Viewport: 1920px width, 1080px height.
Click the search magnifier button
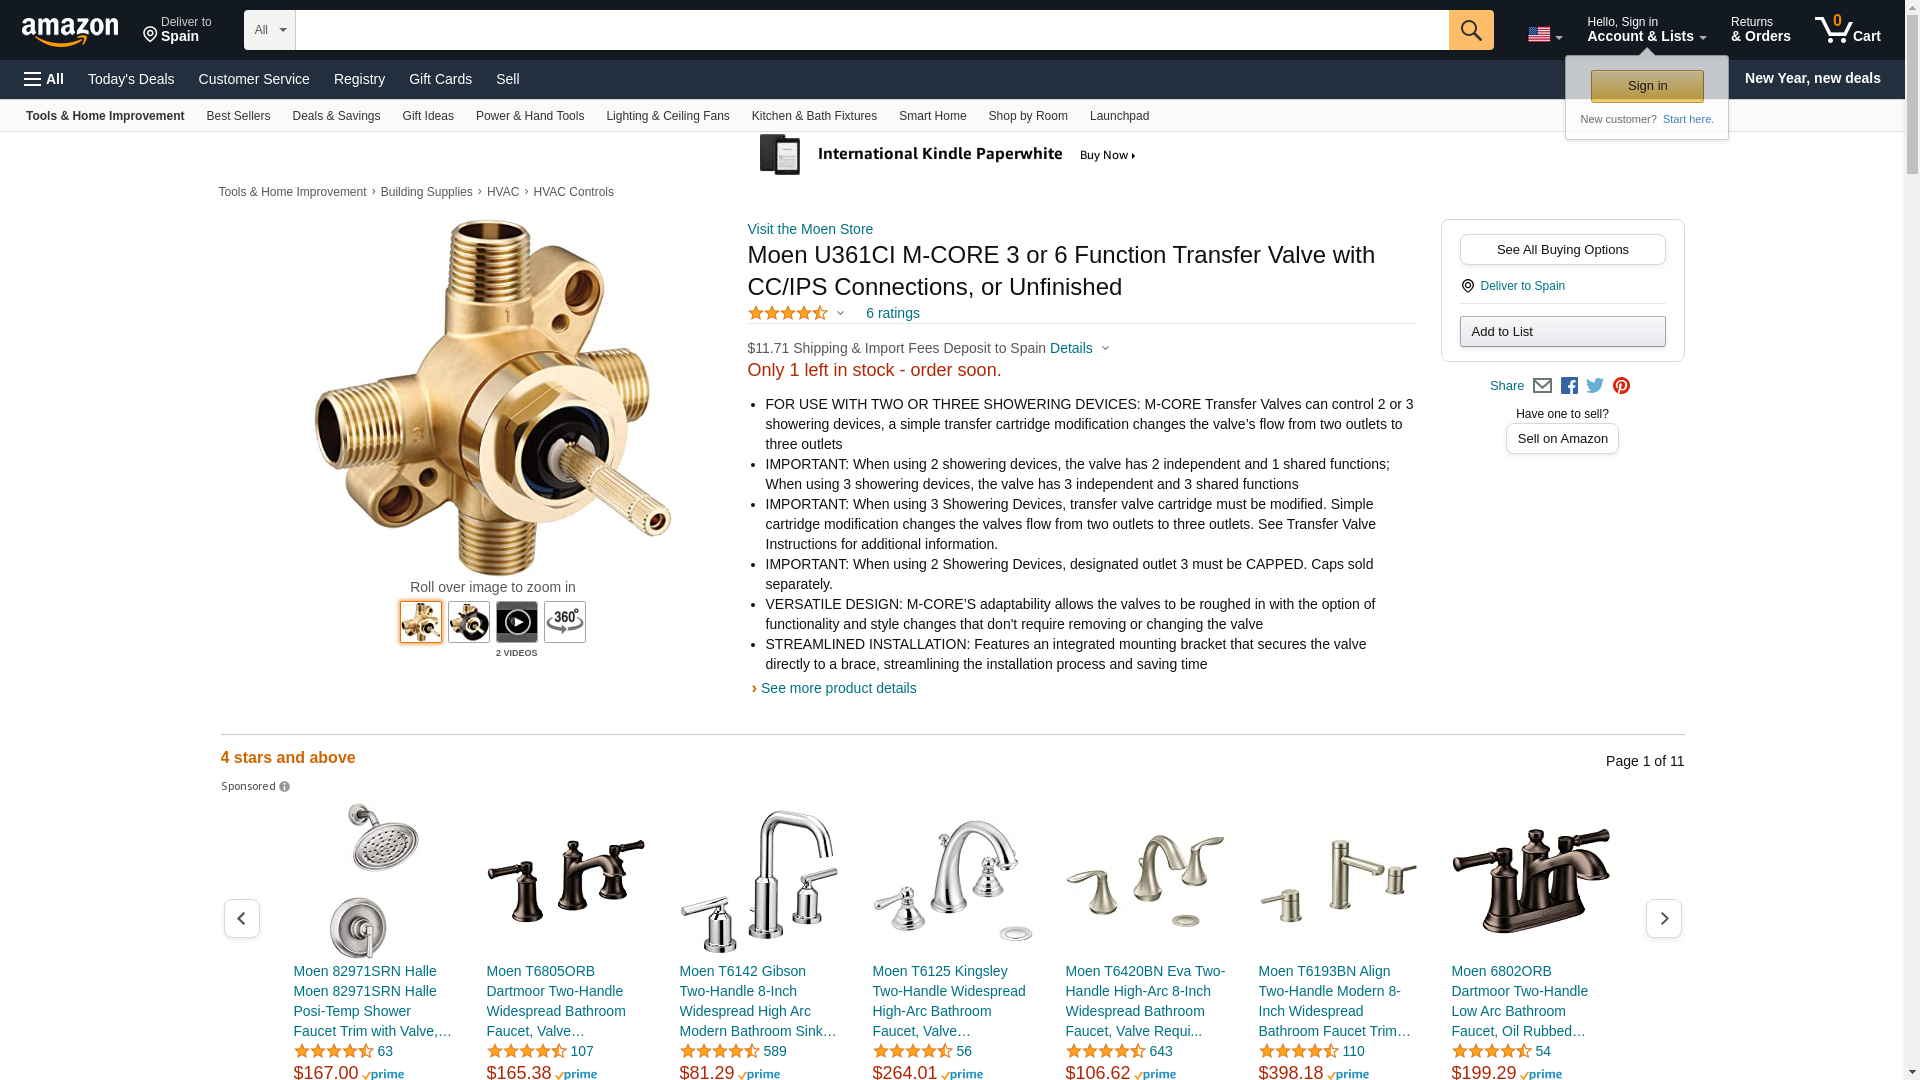[1470, 30]
